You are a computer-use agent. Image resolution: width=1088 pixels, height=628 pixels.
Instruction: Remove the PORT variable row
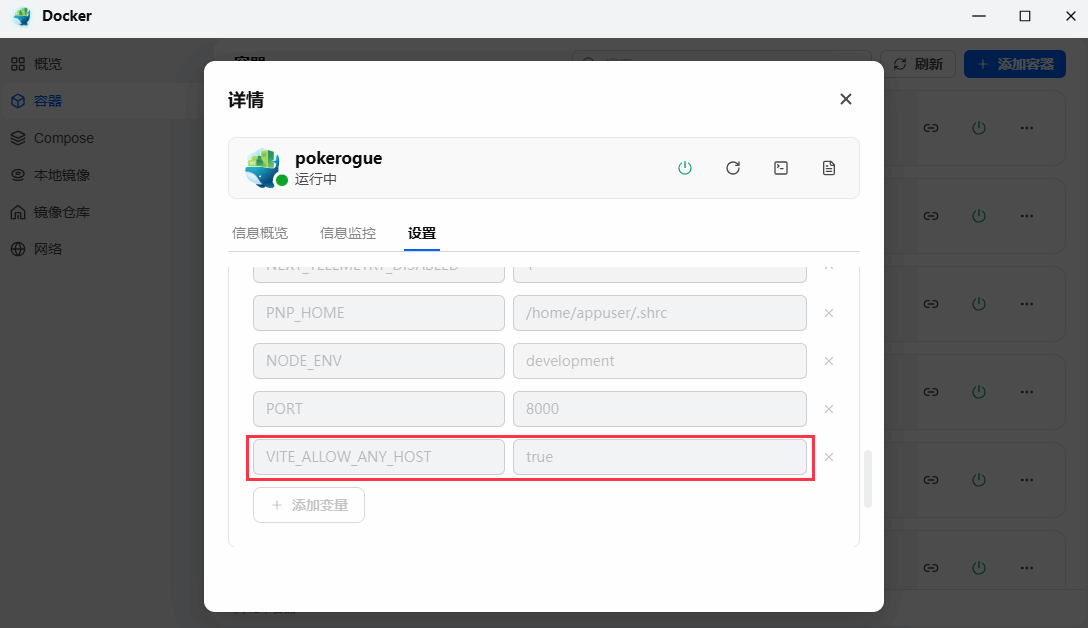pyautogui.click(x=828, y=409)
